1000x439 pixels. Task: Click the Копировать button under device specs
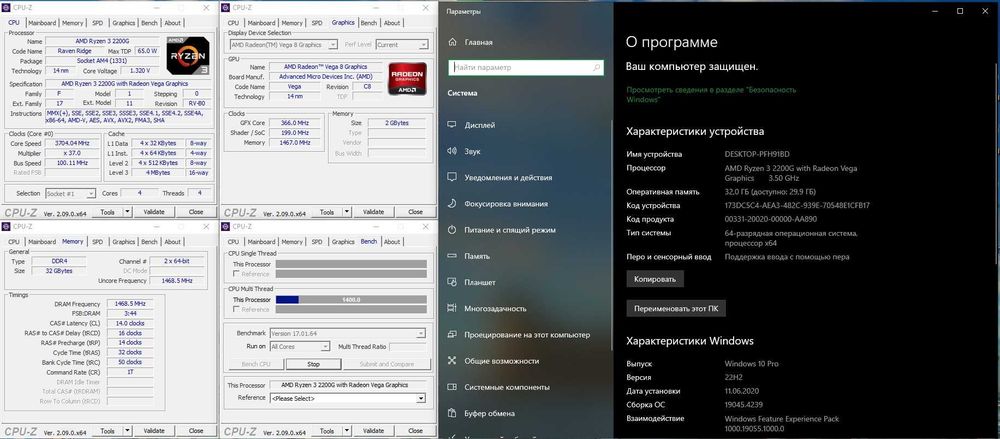655,279
